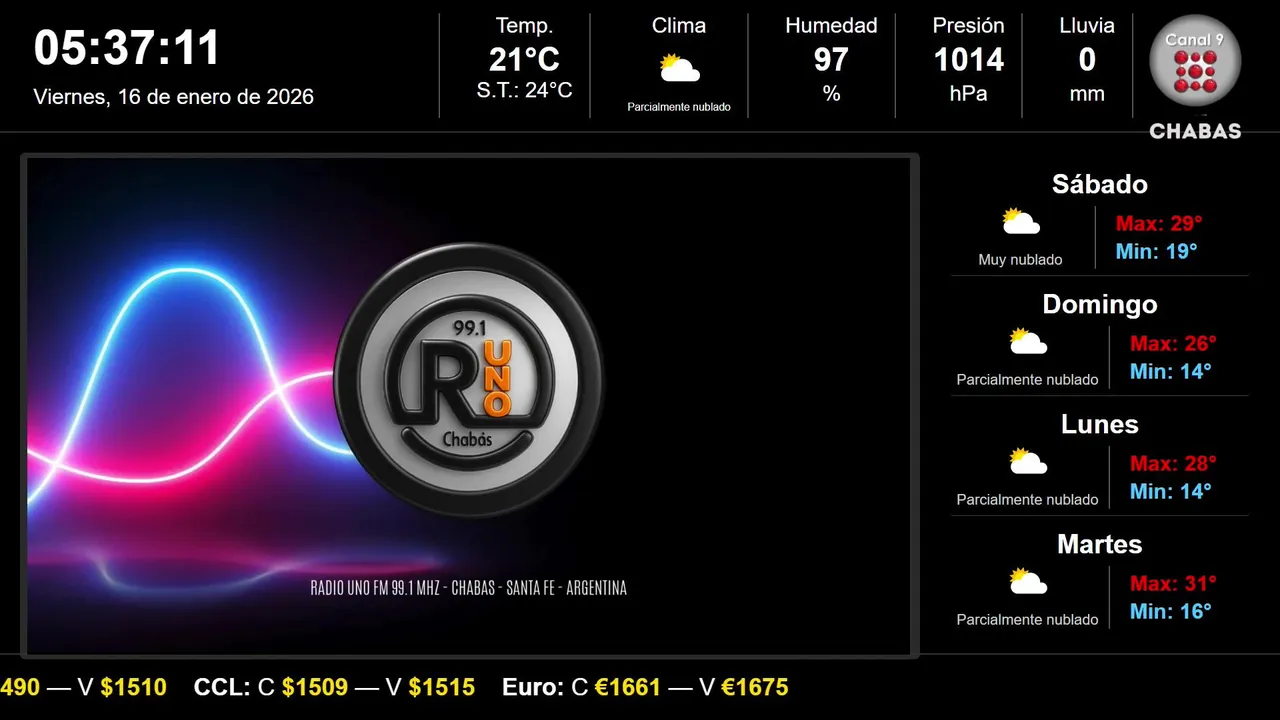Click the Lluvia label
The height and width of the screenshot is (720, 1280).
(x=1087, y=26)
